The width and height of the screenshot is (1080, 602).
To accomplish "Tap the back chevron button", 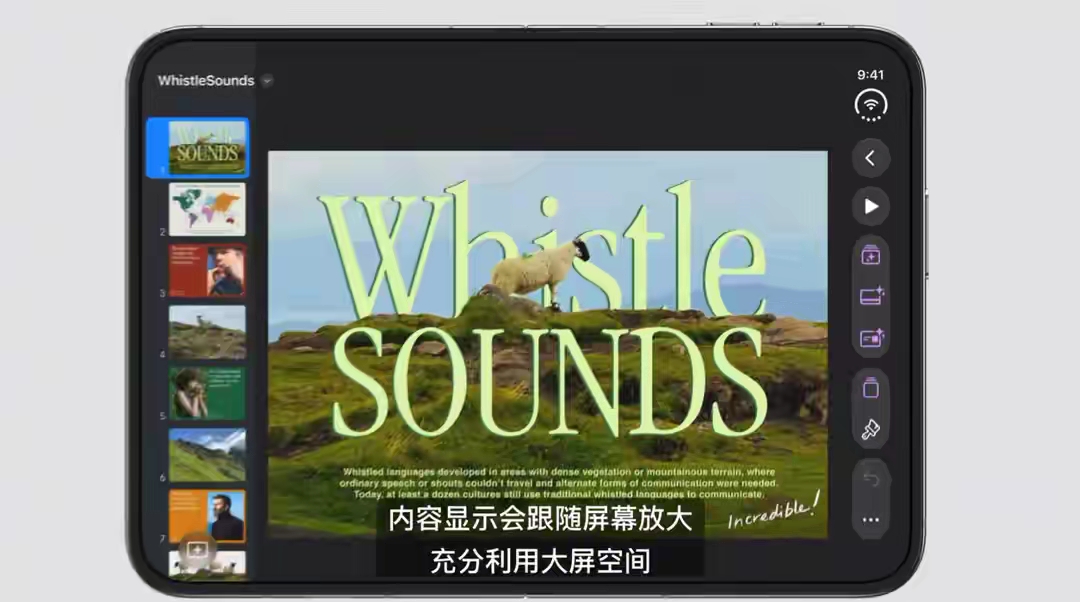I will (871, 158).
